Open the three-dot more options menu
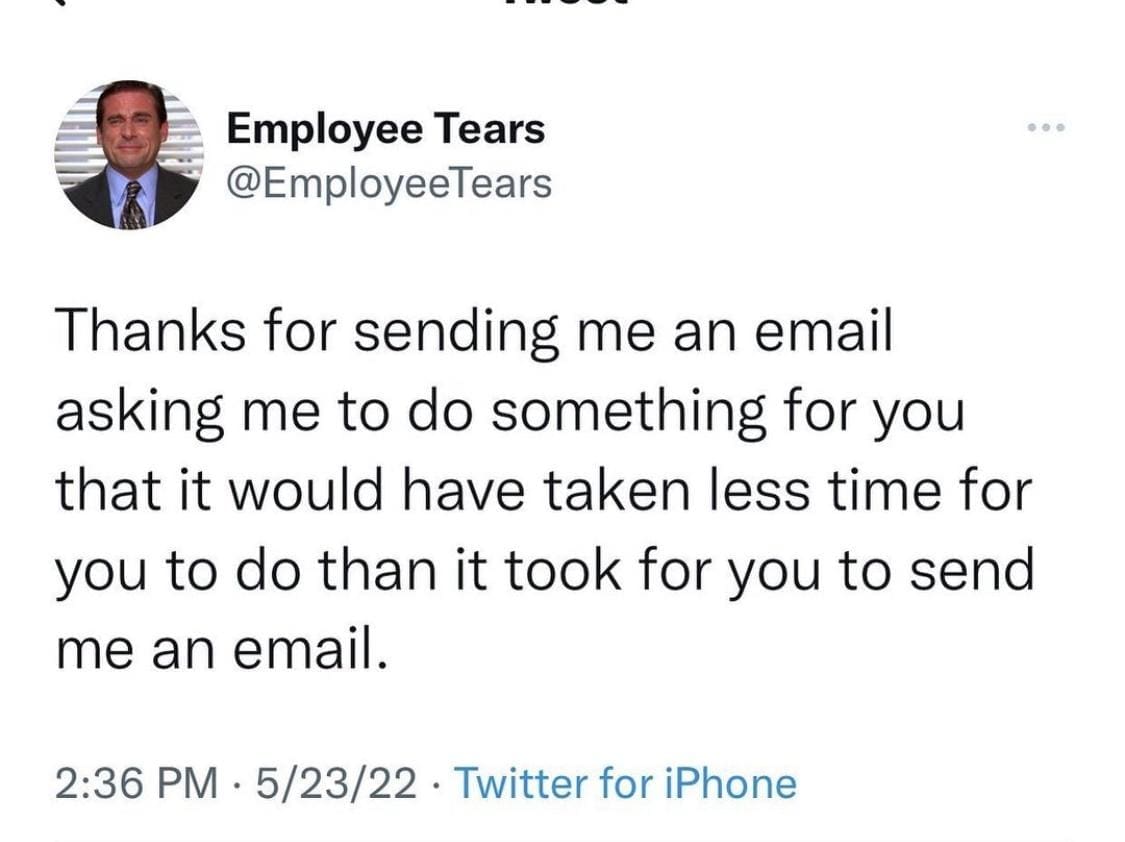The width and height of the screenshot is (1125, 842). pos(1046,128)
